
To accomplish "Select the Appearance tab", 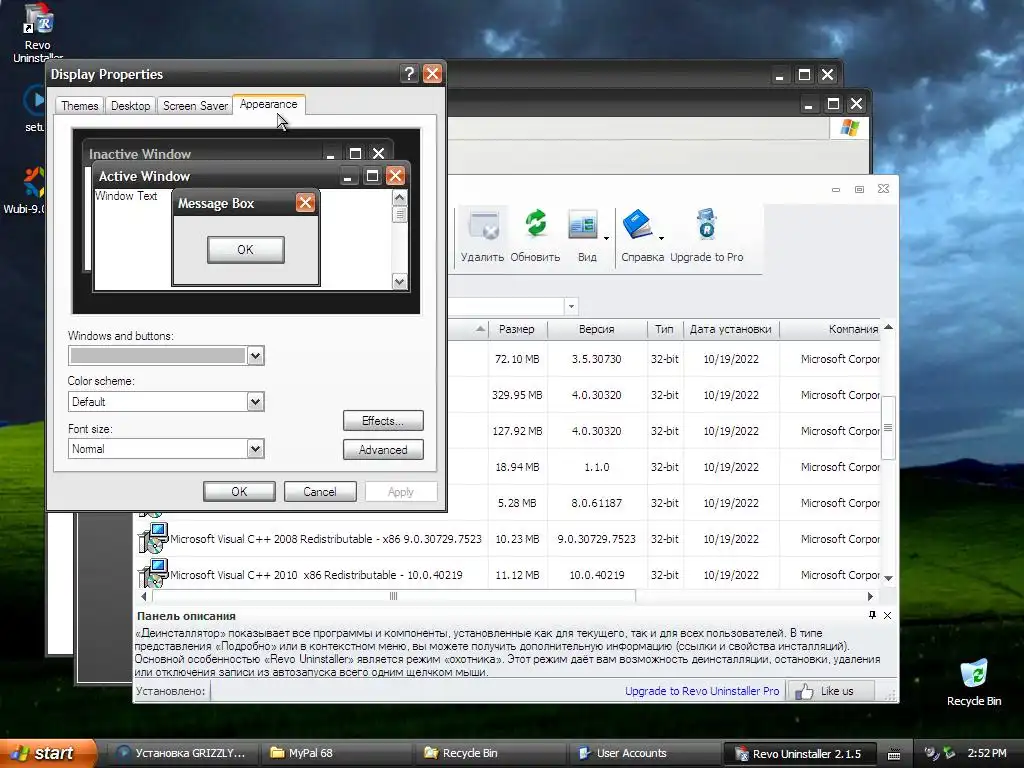I will point(268,104).
